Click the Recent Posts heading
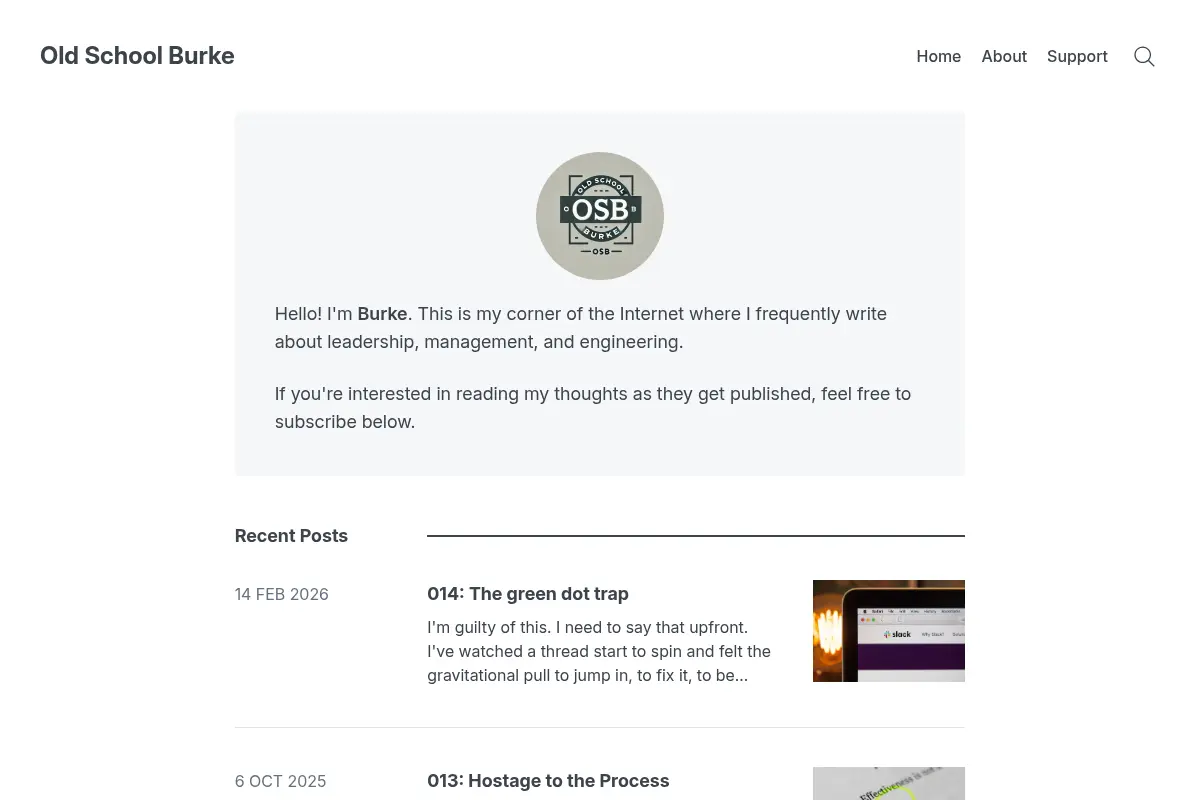Screen dimensions: 1200x800 click(291, 536)
